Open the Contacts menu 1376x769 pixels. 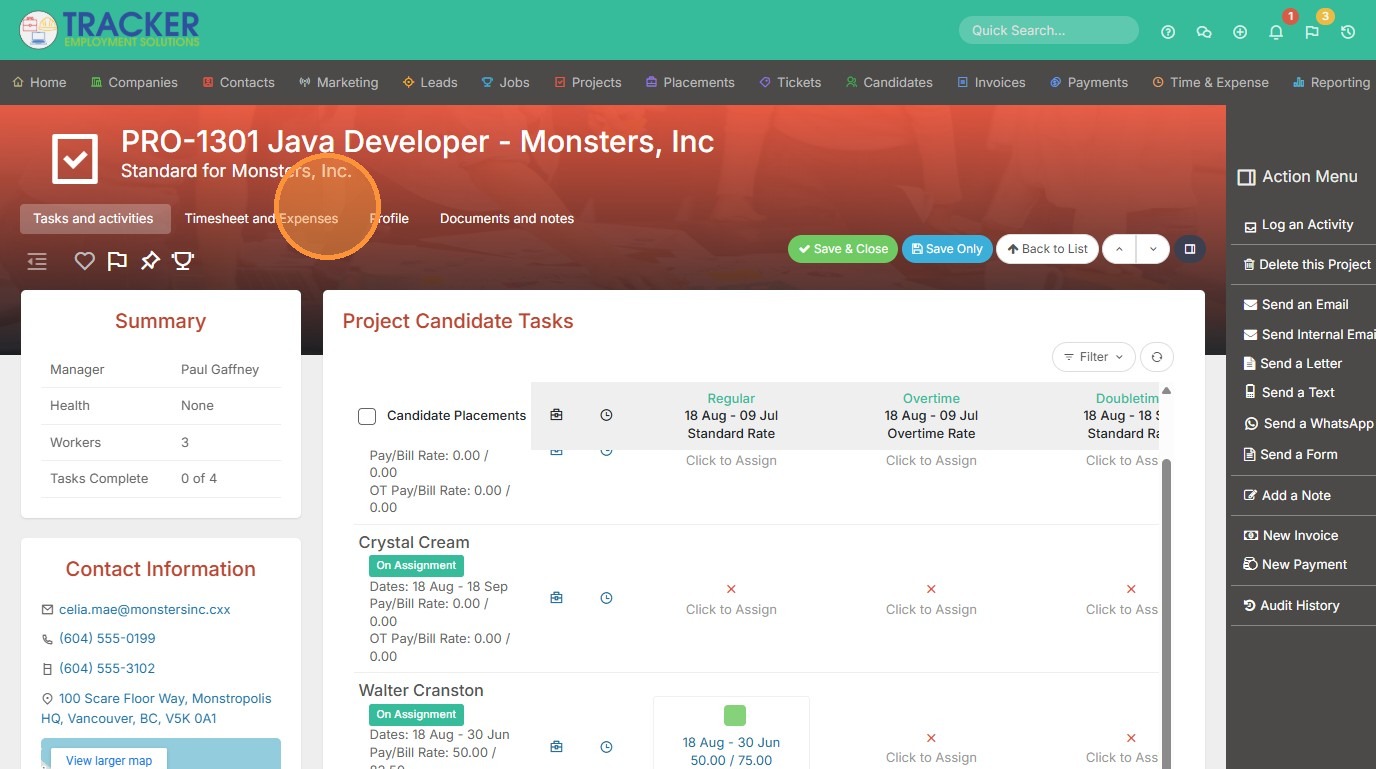[238, 83]
